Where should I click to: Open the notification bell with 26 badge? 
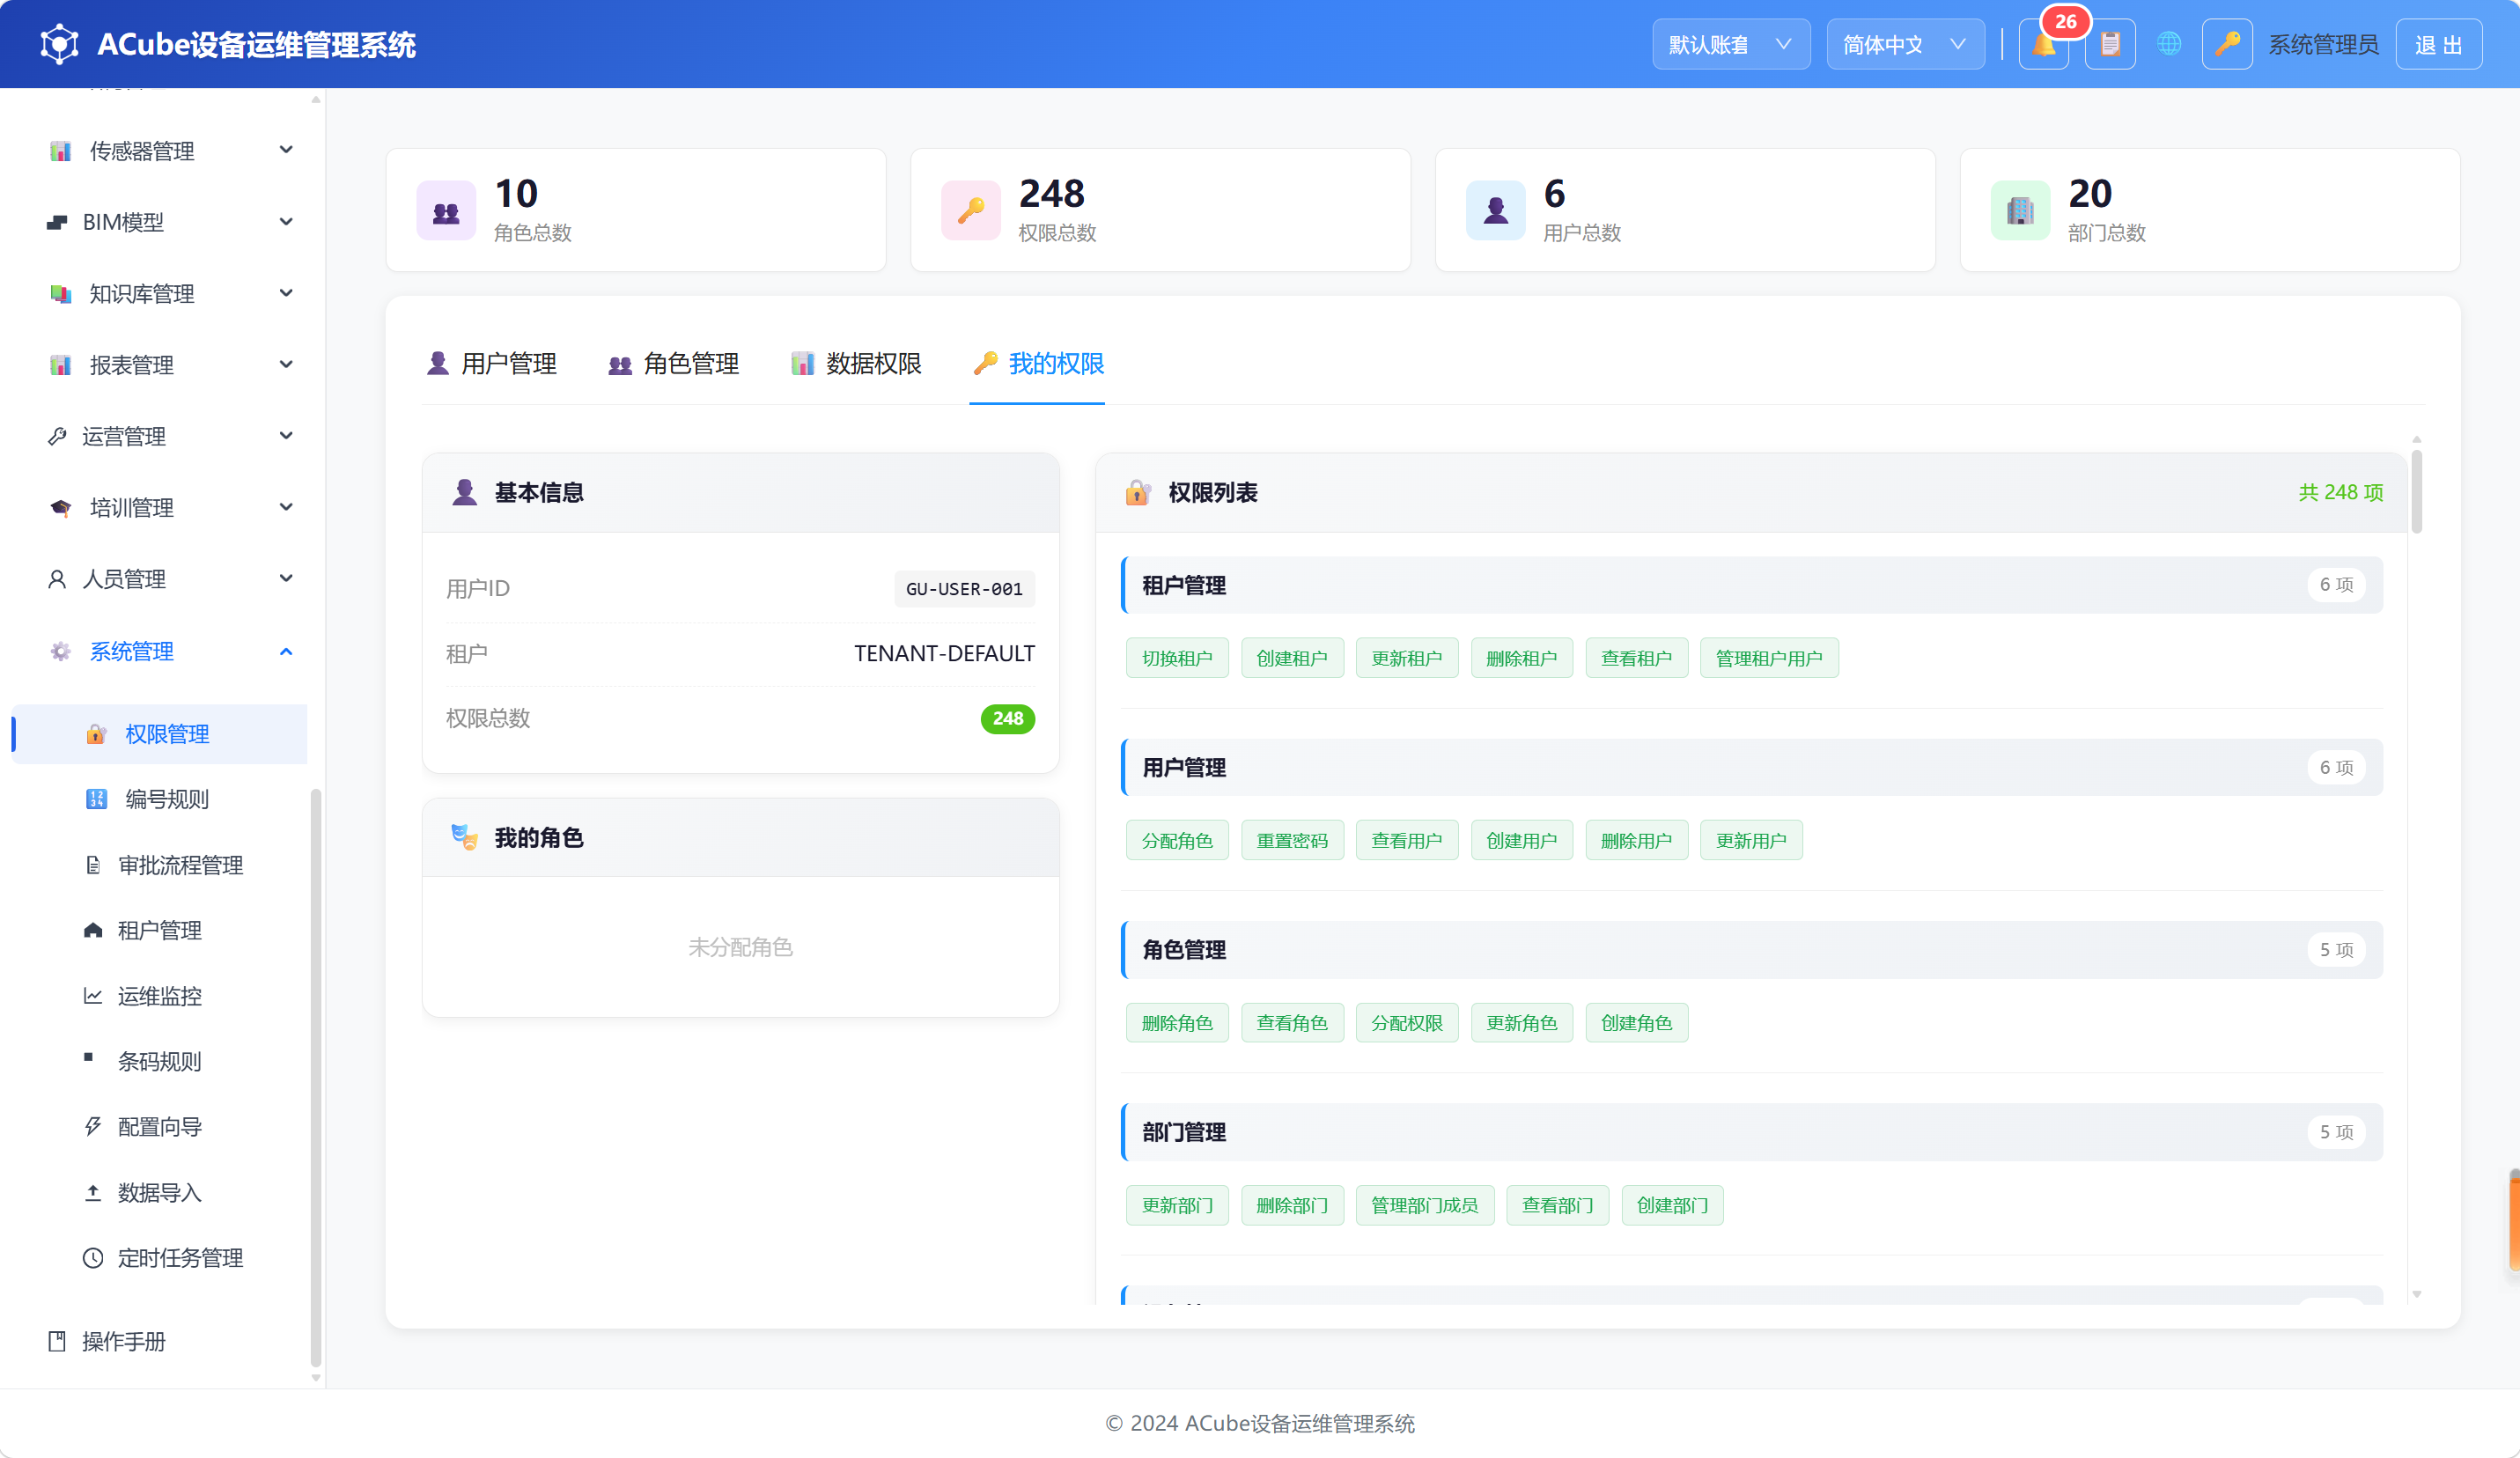2043,44
